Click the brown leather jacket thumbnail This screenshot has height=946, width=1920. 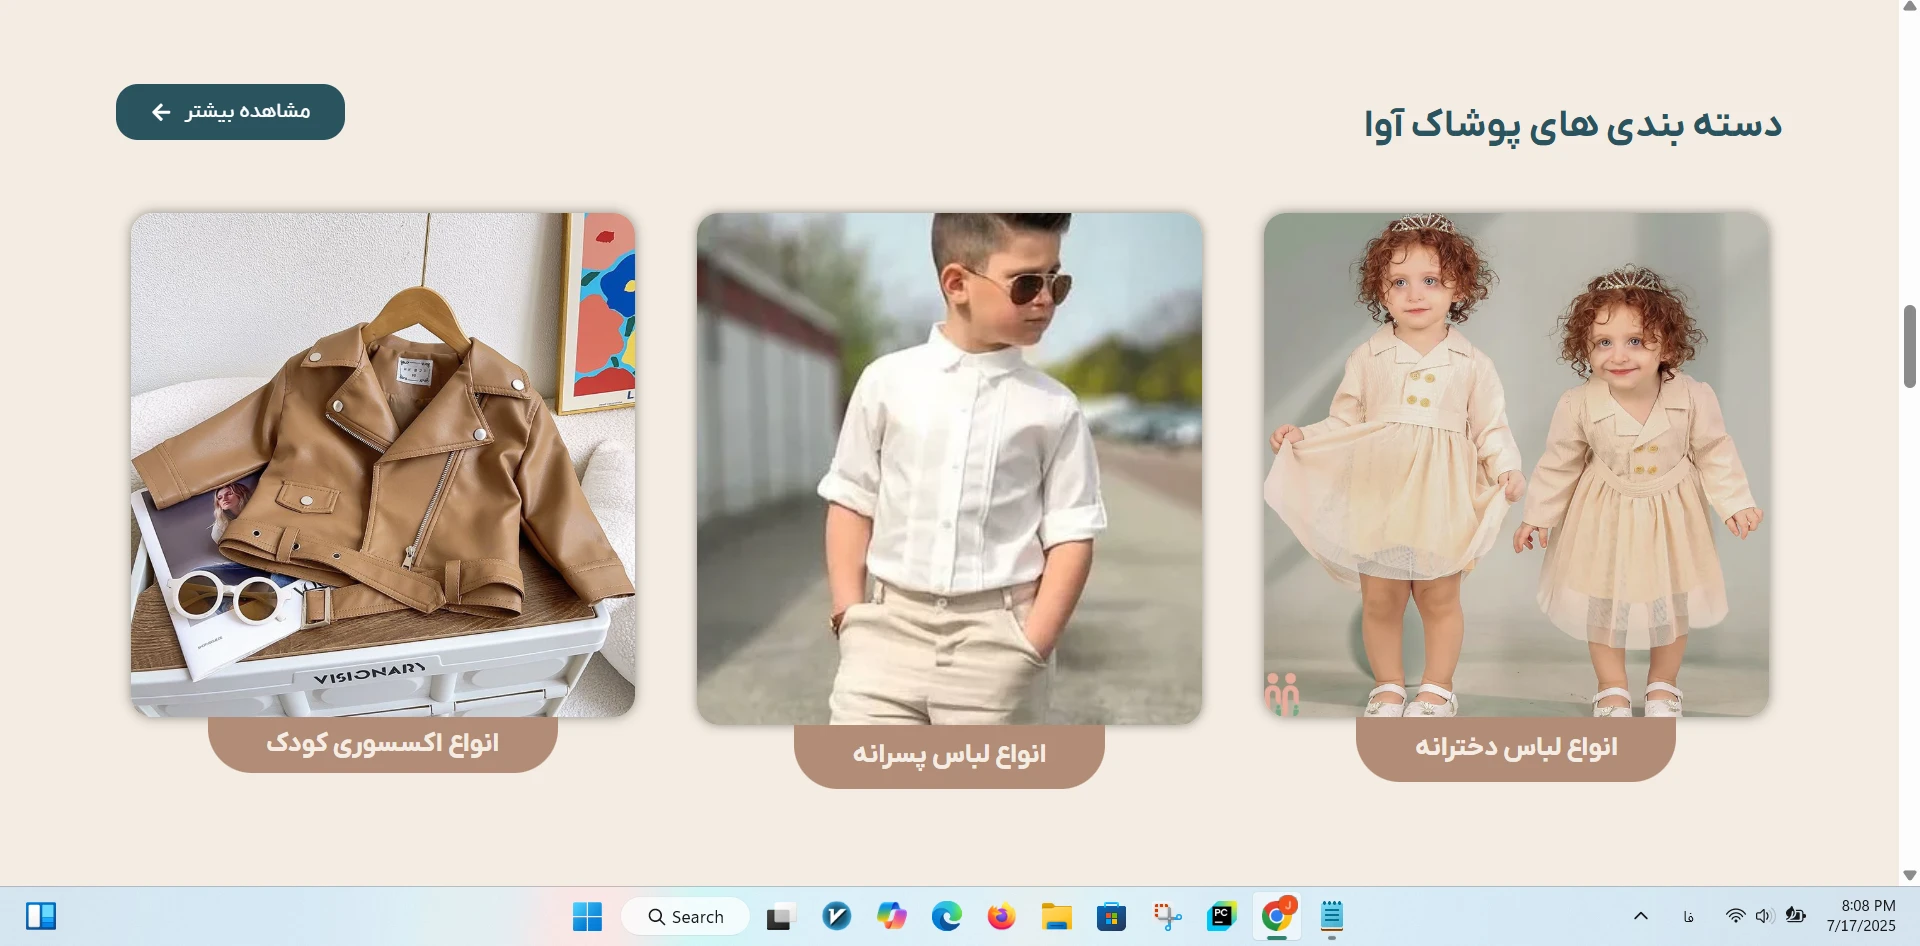[382, 464]
